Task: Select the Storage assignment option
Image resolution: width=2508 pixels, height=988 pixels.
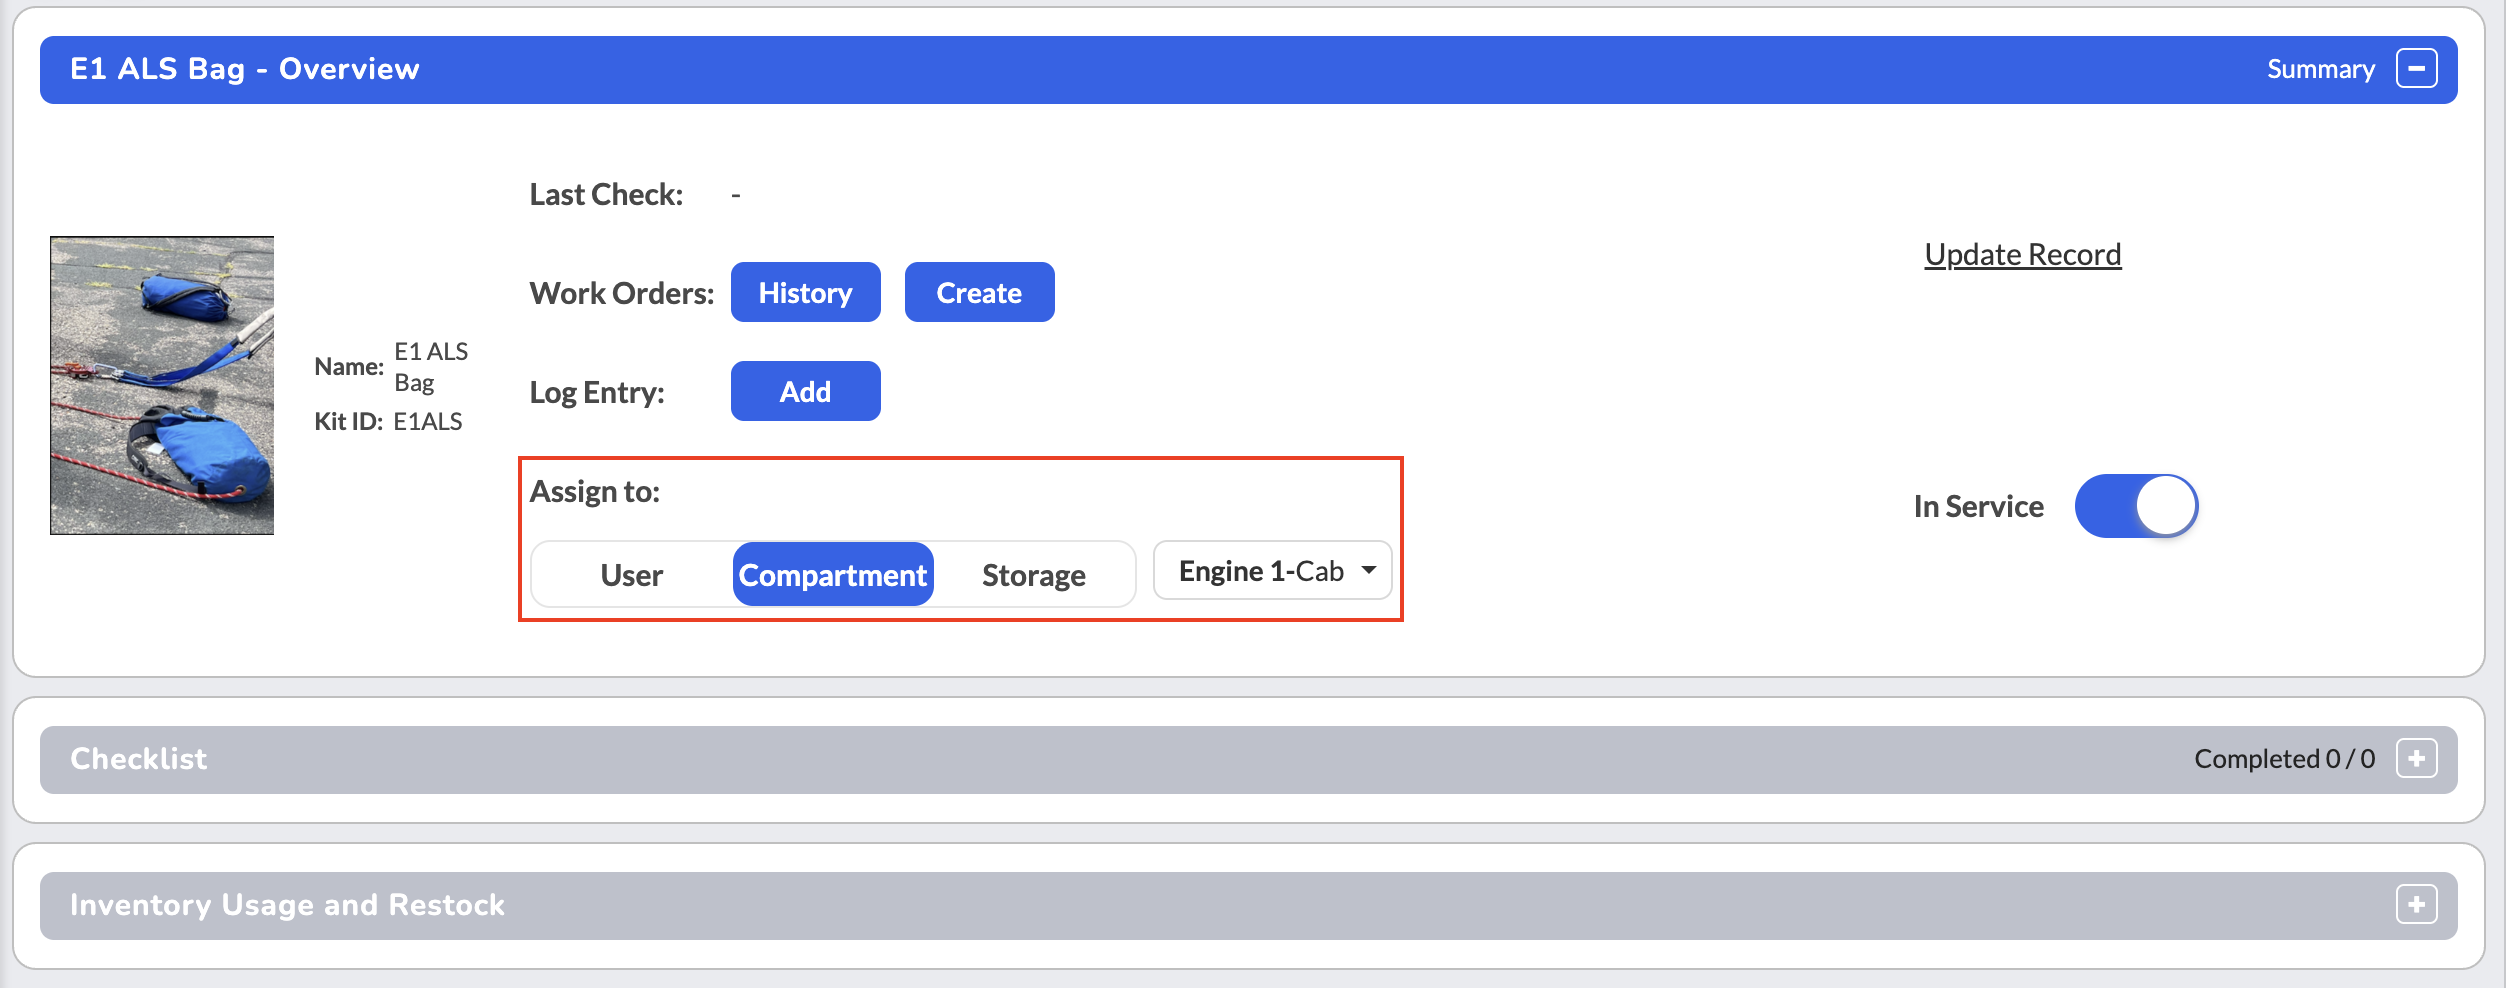Action: click(x=1034, y=575)
